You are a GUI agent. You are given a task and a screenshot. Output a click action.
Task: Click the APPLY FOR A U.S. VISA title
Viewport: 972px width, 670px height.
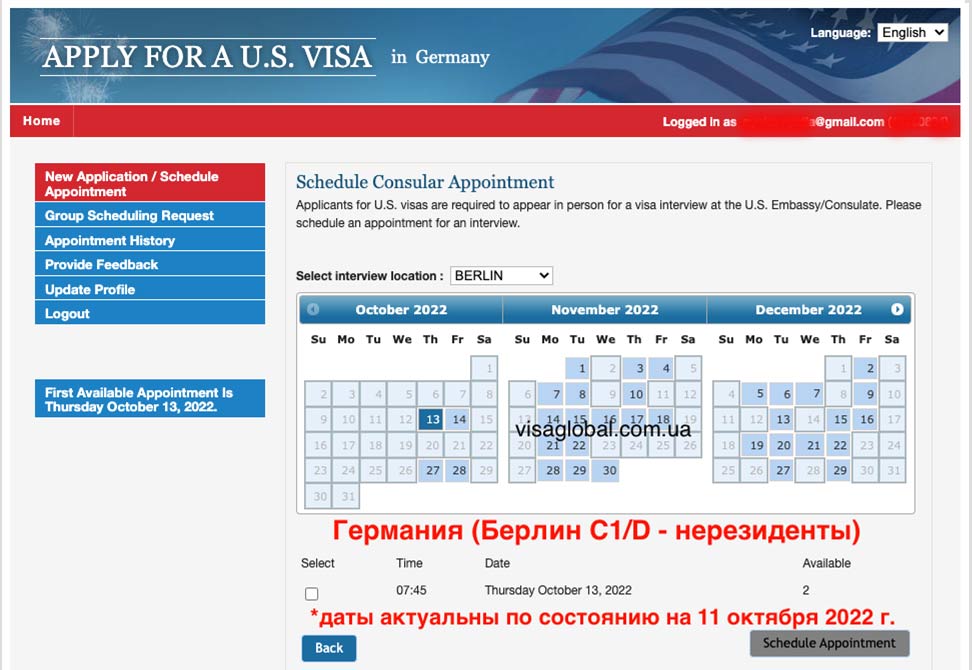208,56
